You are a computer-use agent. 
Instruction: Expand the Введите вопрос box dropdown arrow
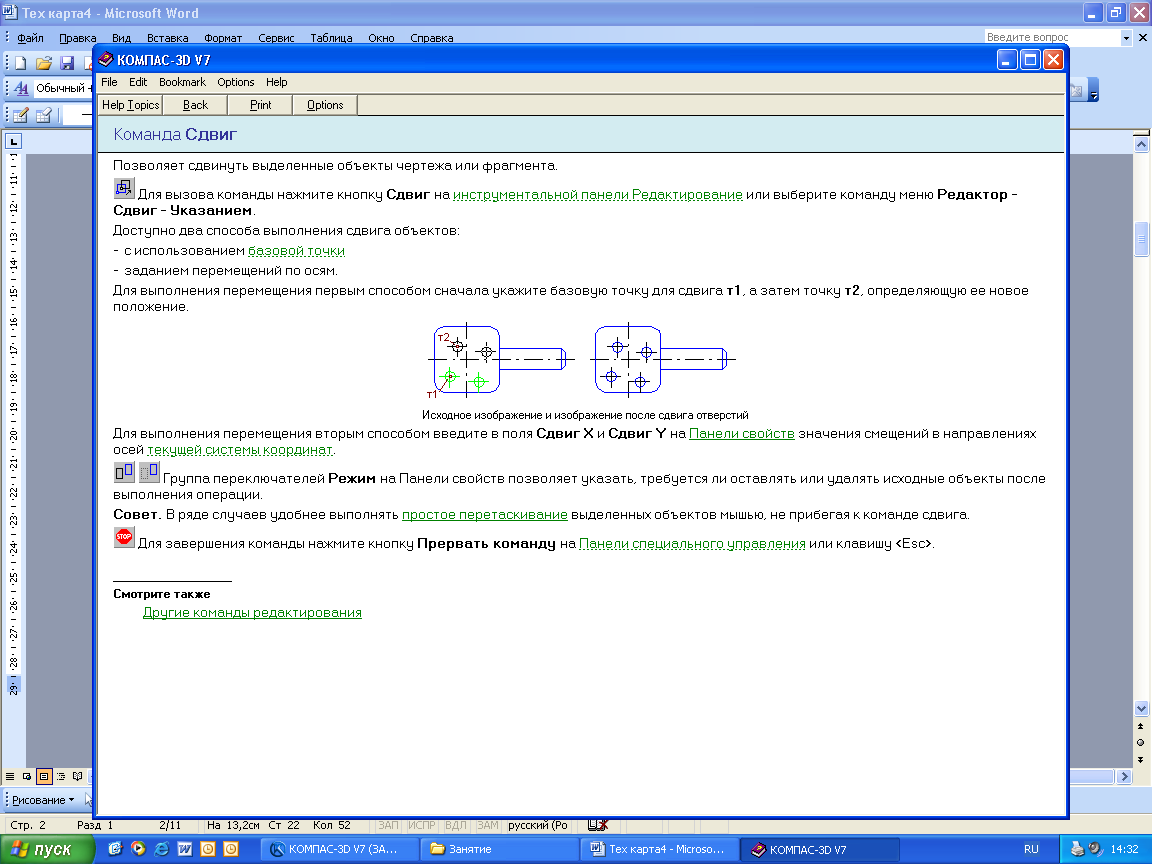pos(1126,37)
